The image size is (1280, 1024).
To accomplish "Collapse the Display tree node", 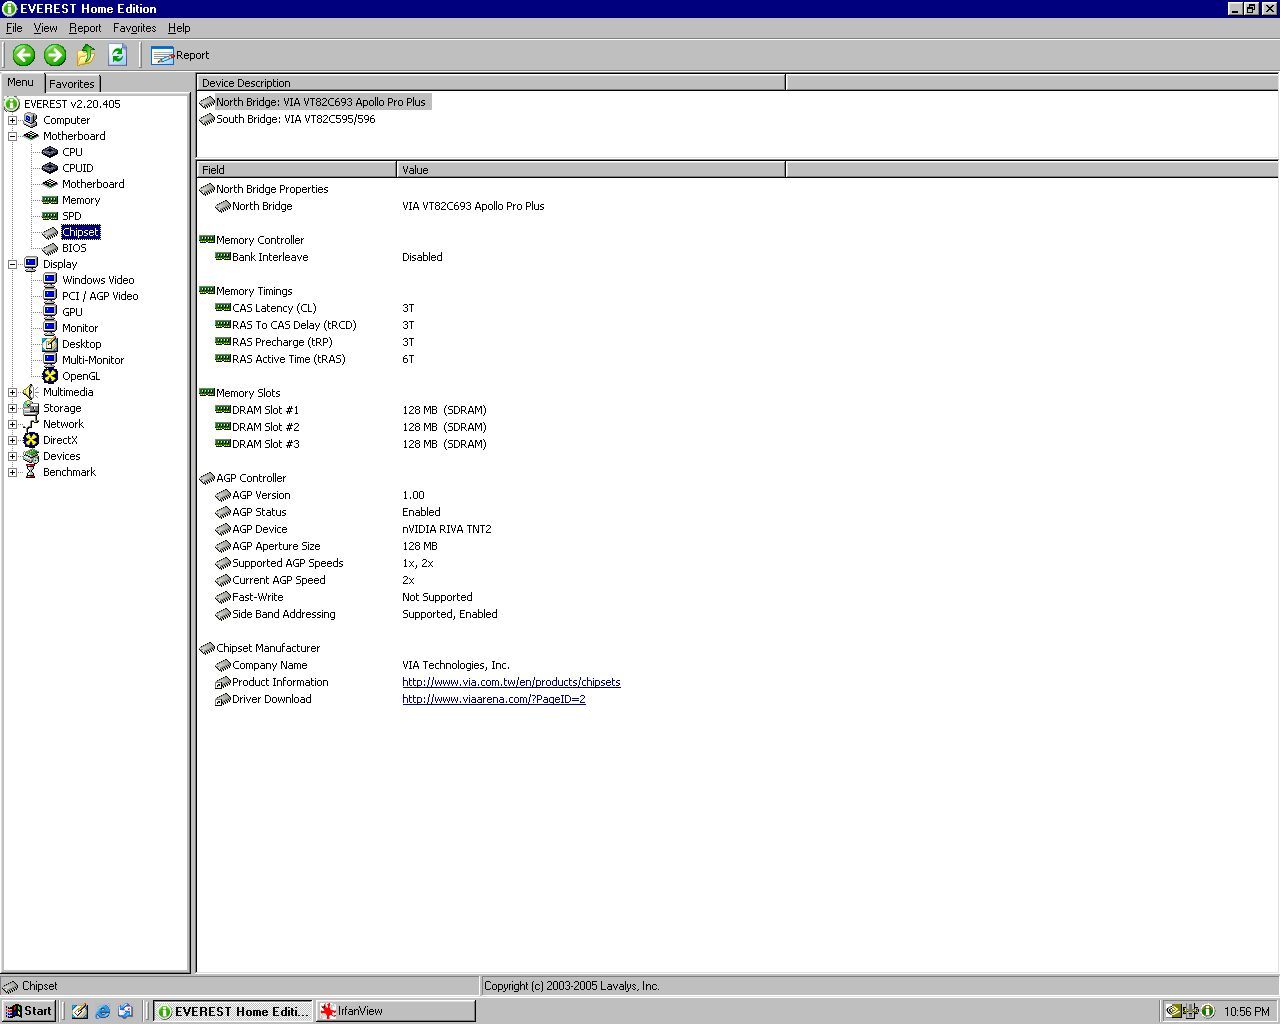I will pos(12,264).
